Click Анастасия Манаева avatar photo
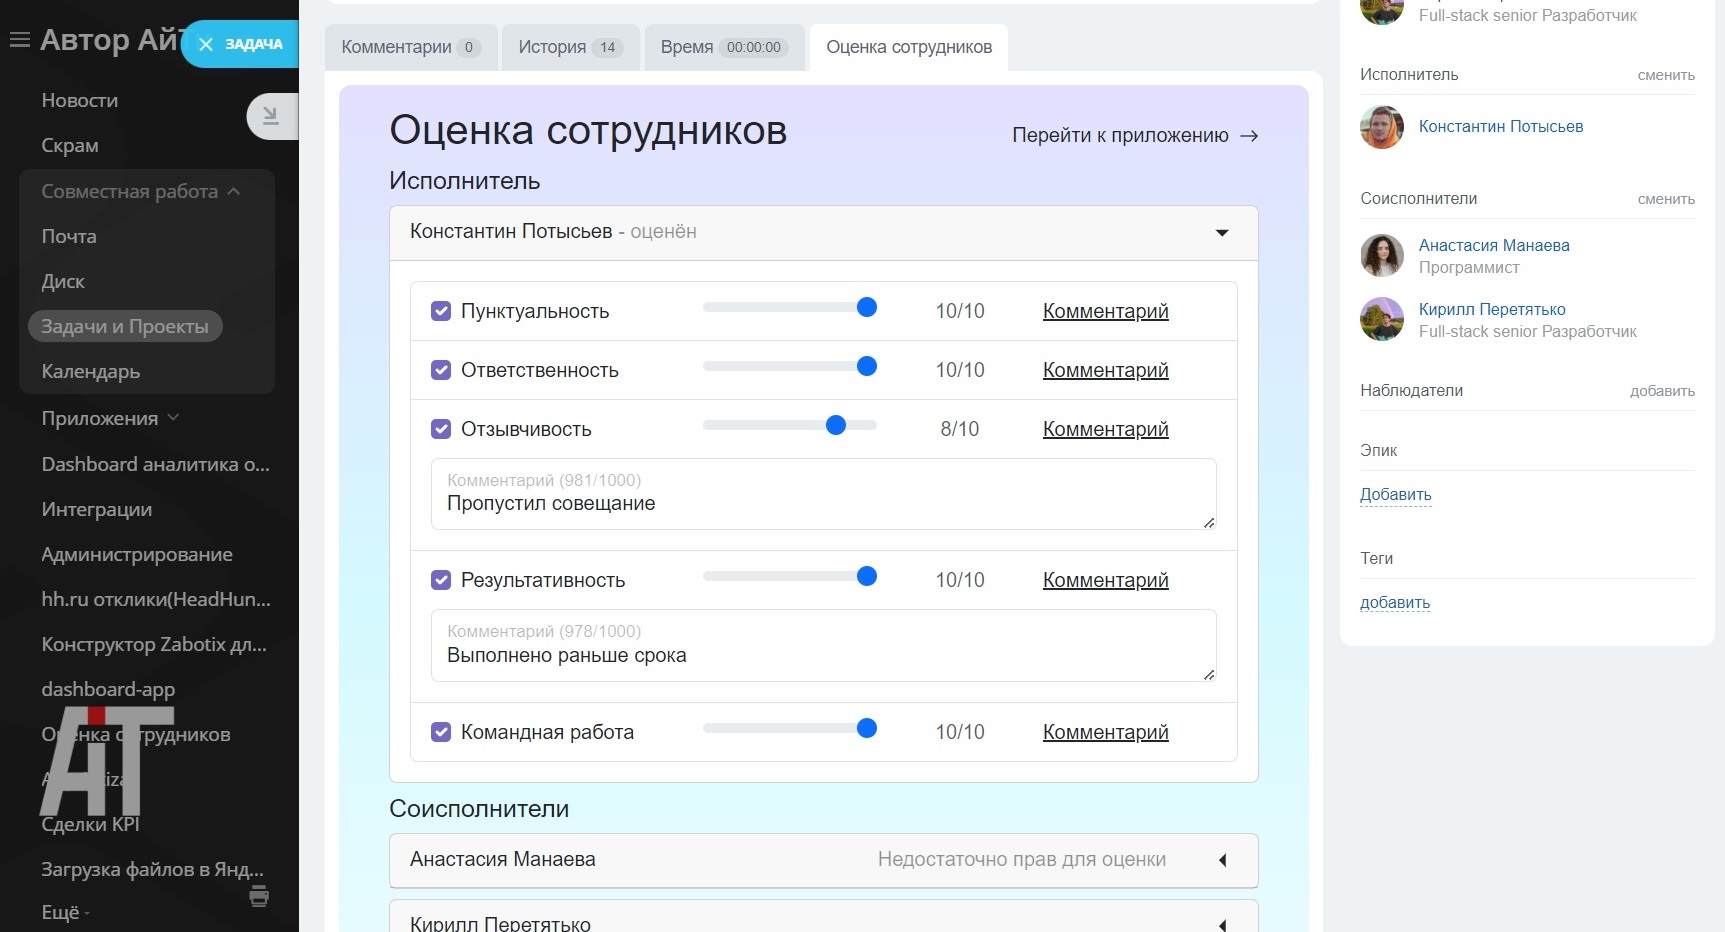This screenshot has height=932, width=1725. (x=1382, y=256)
